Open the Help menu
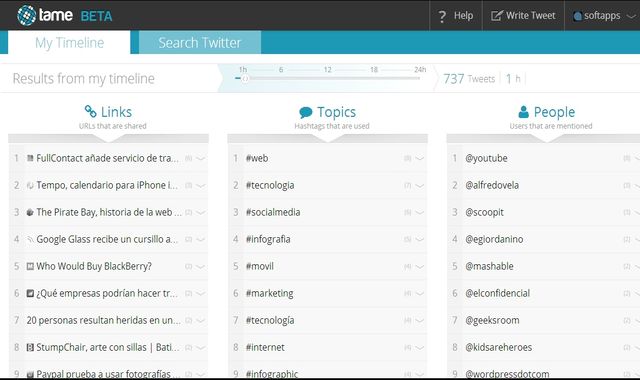This screenshot has width=640, height=380. [456, 16]
